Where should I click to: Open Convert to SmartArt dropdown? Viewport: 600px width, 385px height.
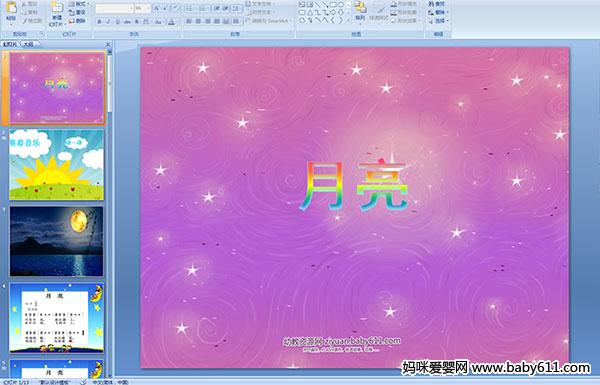(269, 21)
